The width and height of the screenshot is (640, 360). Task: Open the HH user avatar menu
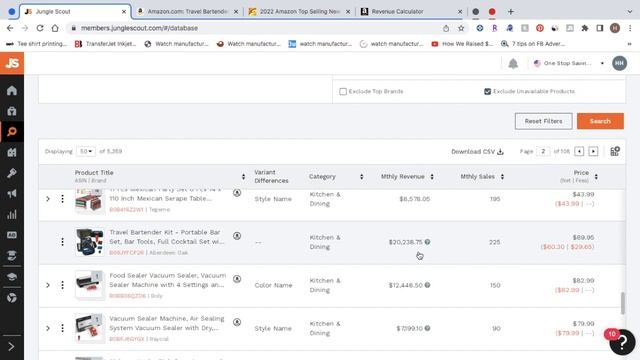click(619, 63)
